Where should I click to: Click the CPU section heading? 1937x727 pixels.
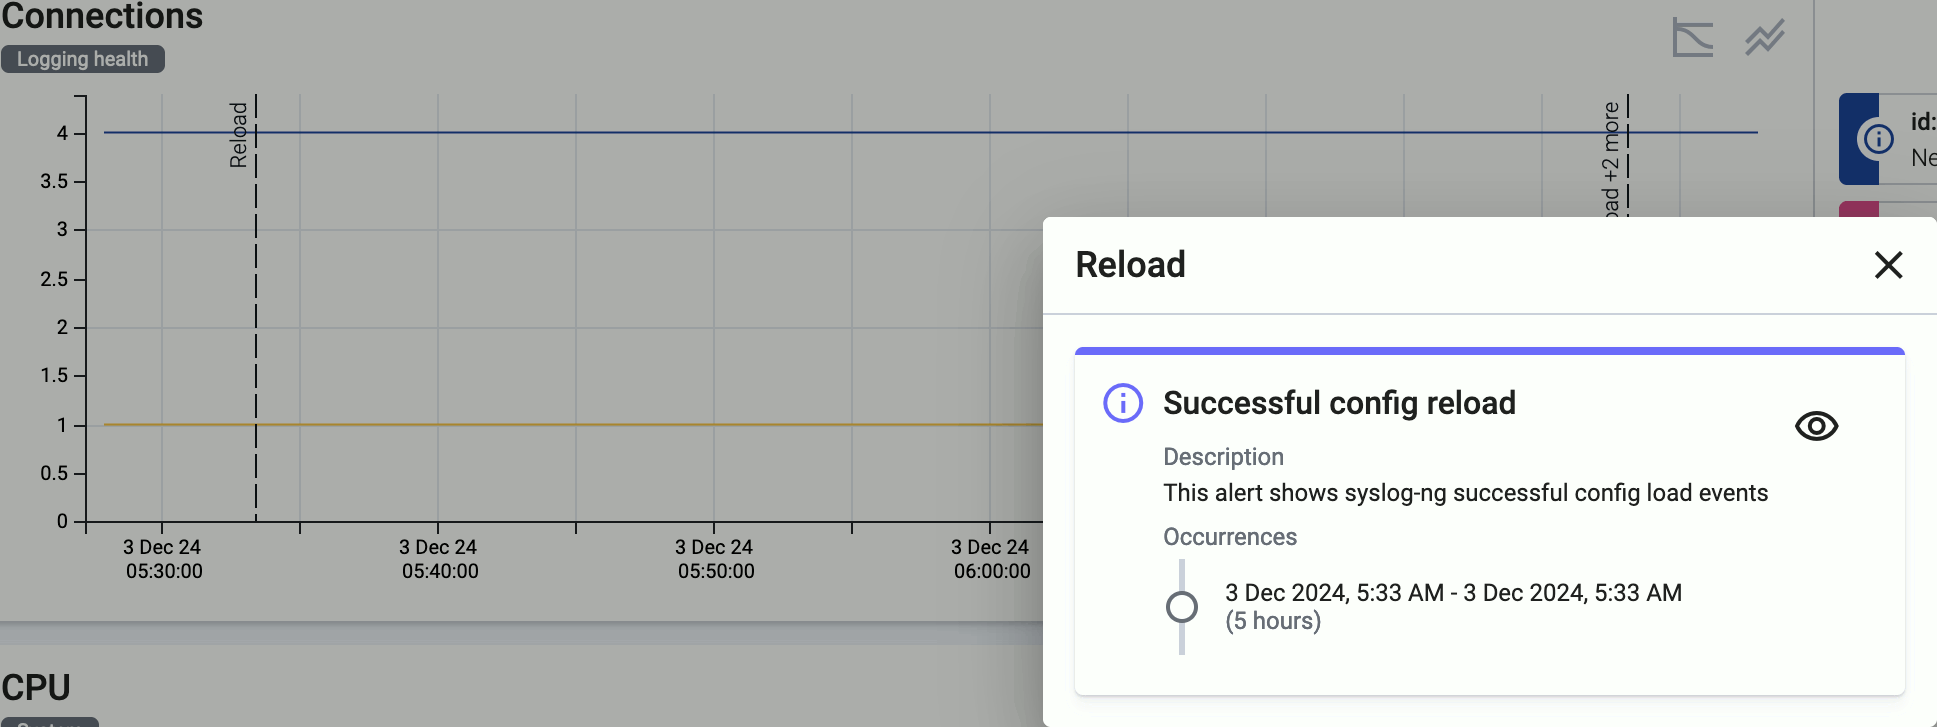click(x=36, y=688)
